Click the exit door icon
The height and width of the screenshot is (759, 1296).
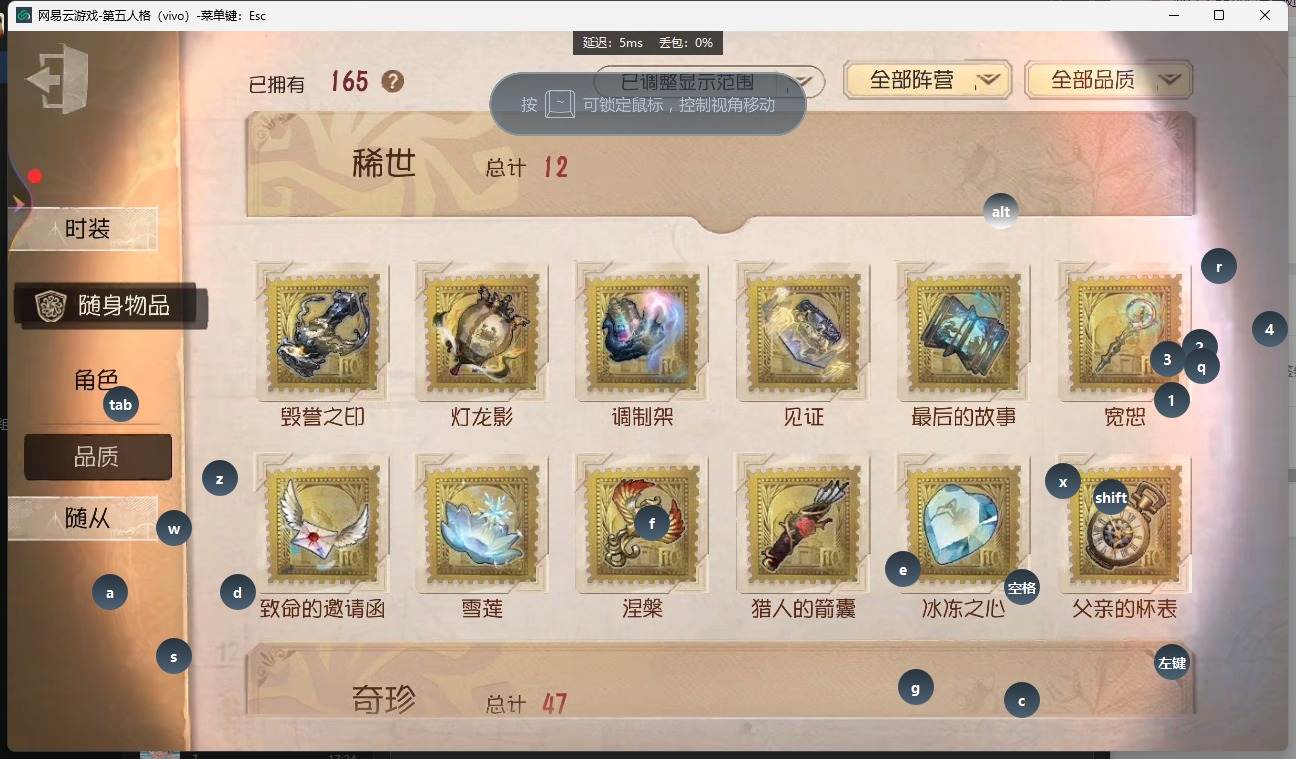pyautogui.click(x=58, y=78)
